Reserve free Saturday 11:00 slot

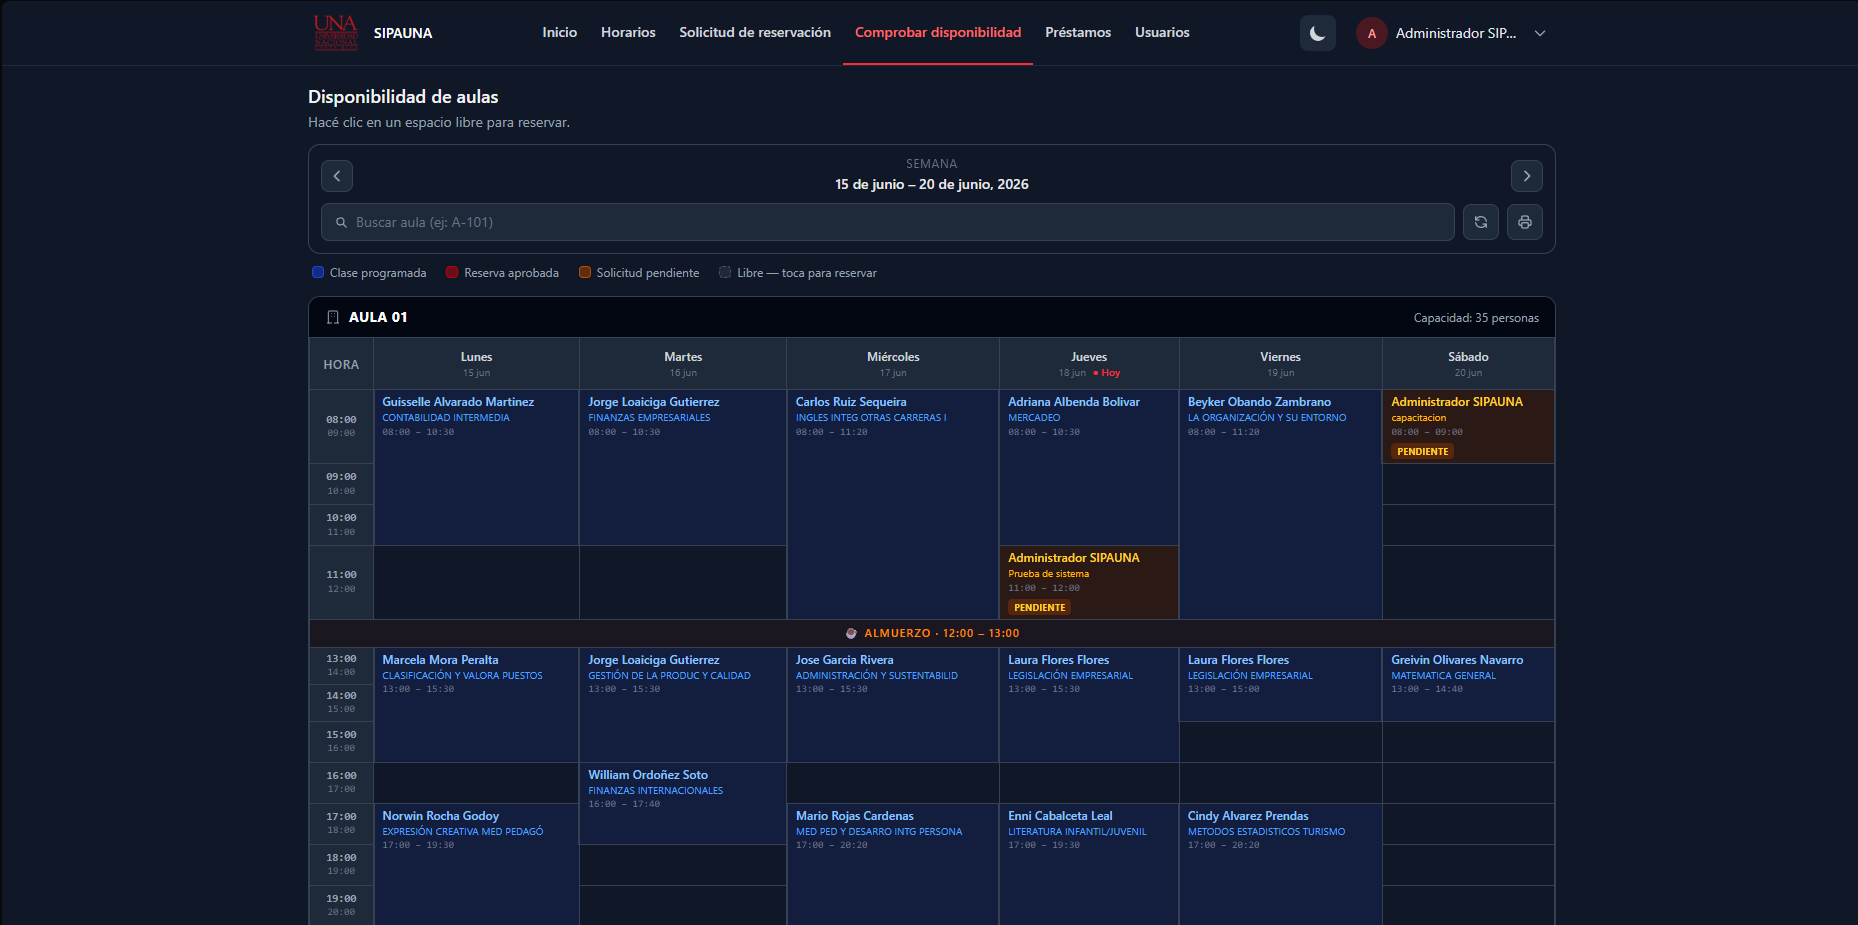coord(1468,582)
